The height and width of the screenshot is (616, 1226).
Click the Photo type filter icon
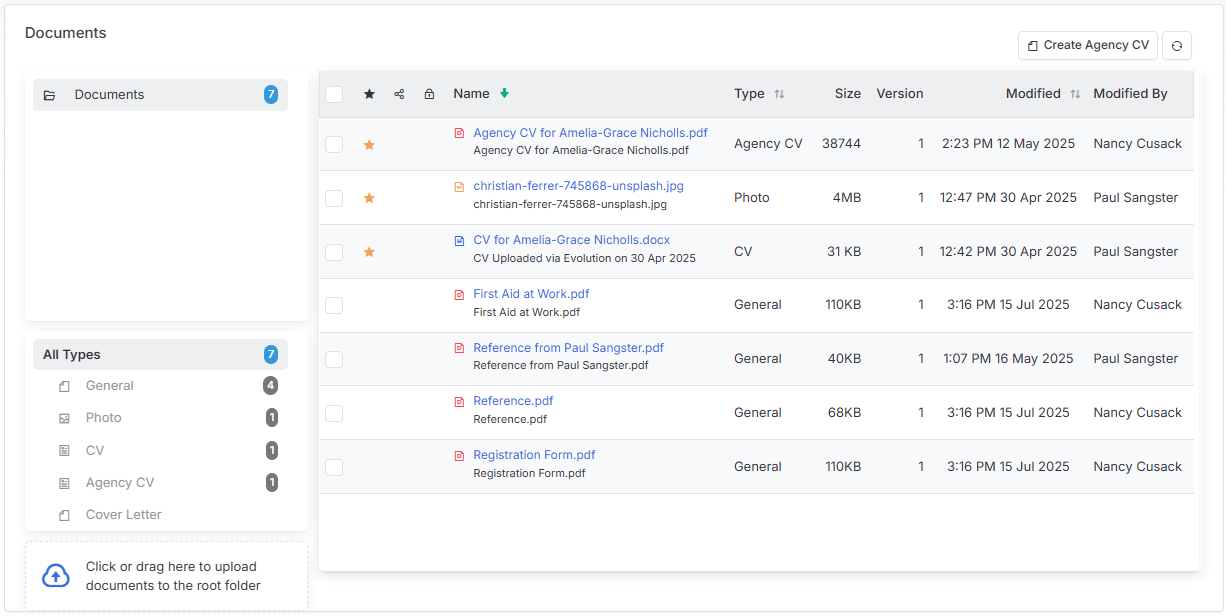[64, 418]
